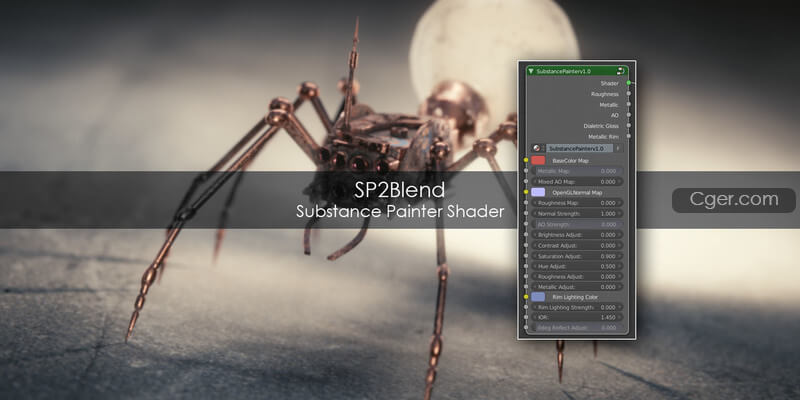The image size is (800, 400).
Task: Increase Mixed AO Map with its right arrow
Action: 620,182
